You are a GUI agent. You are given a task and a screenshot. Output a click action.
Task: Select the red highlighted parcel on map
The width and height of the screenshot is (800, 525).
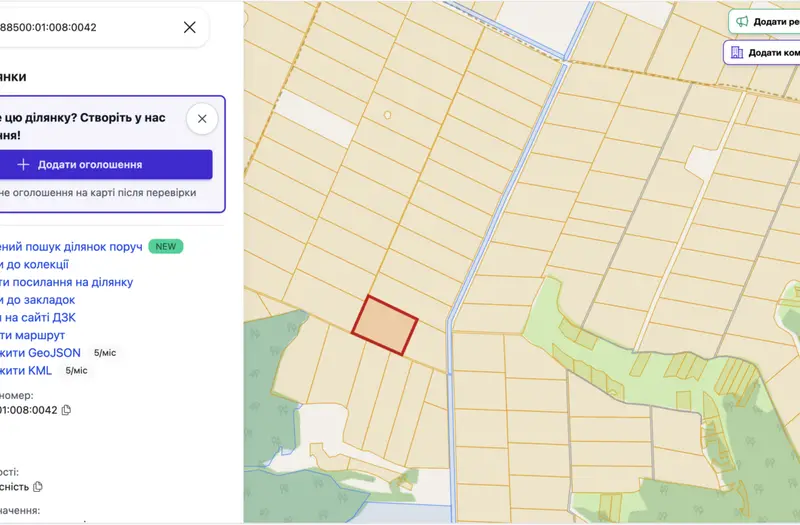click(385, 325)
